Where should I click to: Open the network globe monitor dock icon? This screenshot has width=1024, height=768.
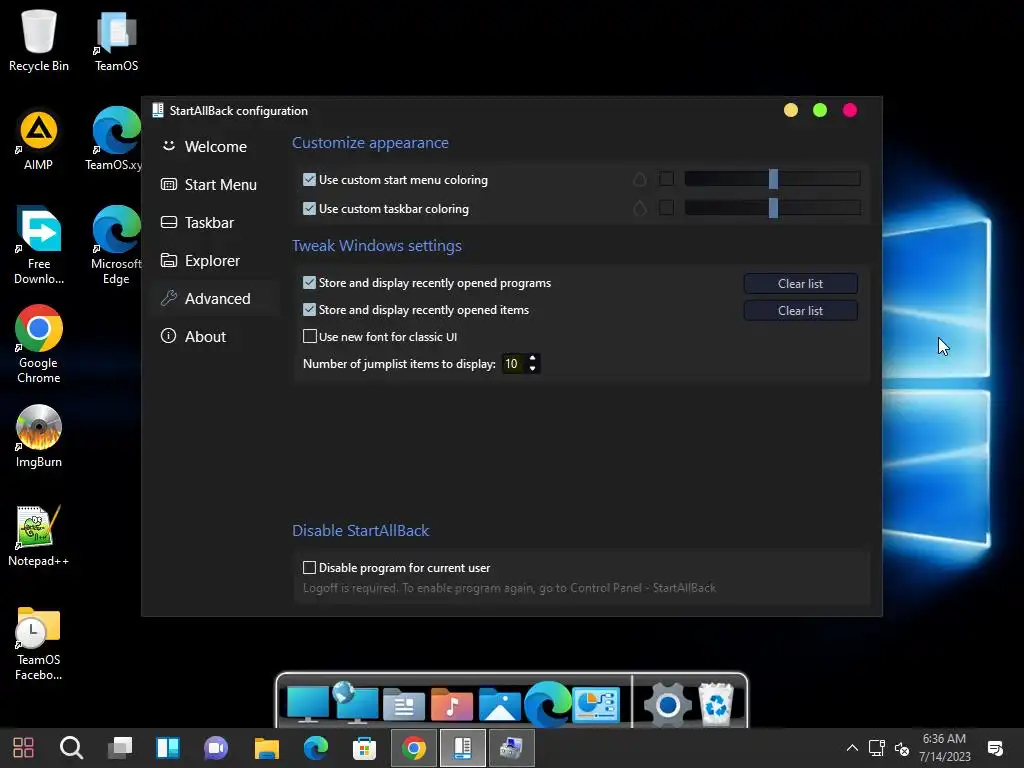click(356, 703)
